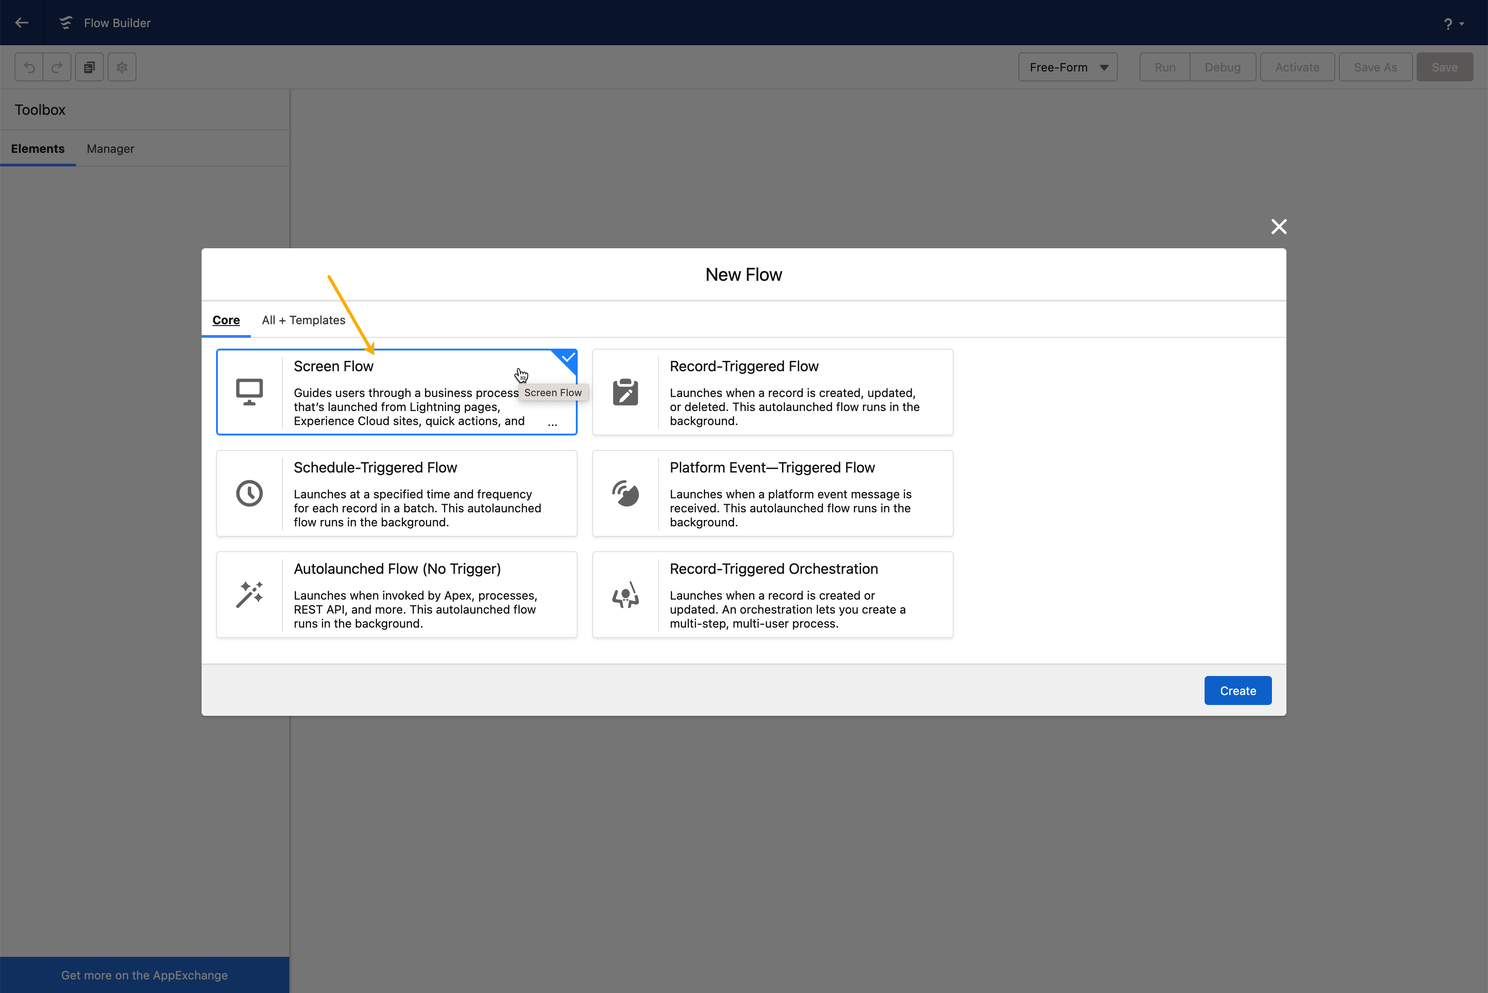Click the back arrow in Flow Builder header
This screenshot has width=1488, height=993.
[22, 22]
